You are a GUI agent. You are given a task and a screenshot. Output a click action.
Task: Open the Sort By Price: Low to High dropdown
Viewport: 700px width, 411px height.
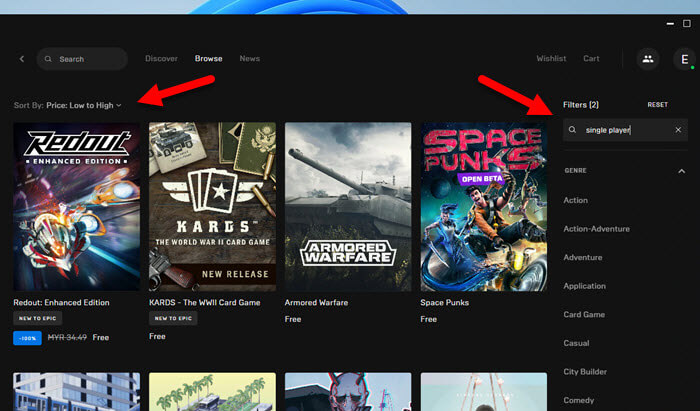pos(67,105)
